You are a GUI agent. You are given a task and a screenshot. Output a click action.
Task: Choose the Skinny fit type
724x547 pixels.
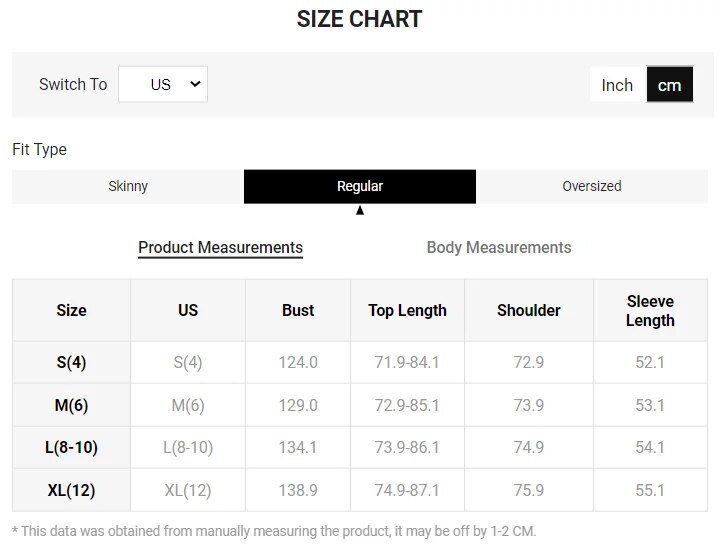[x=128, y=186]
